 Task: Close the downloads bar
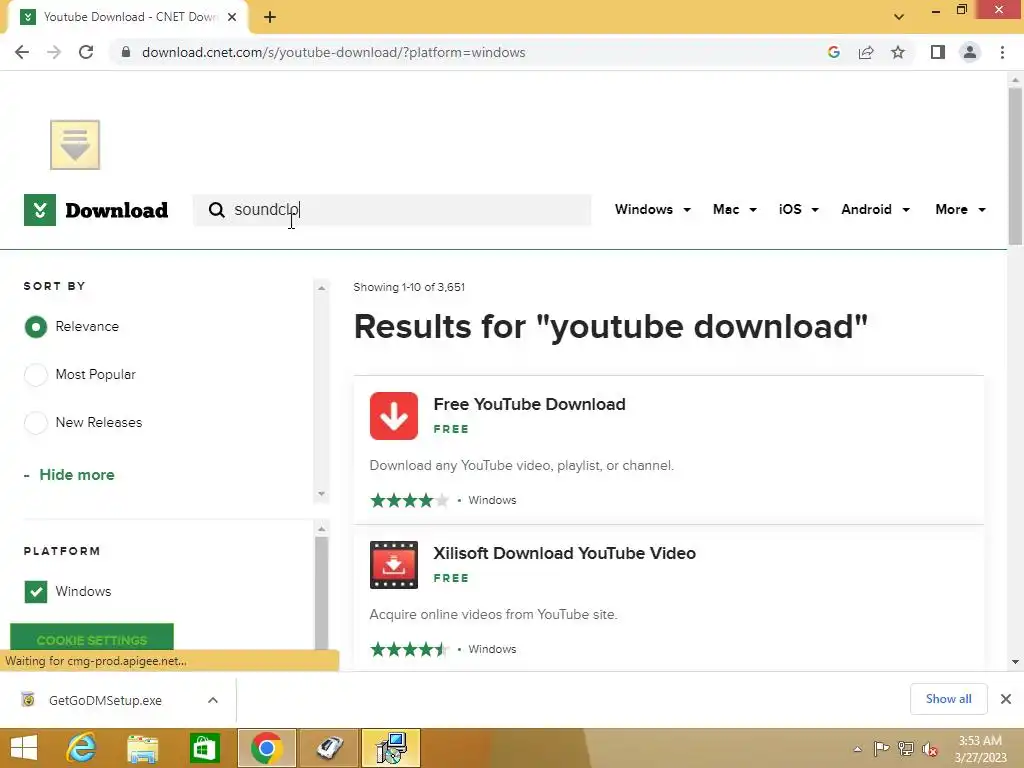pyautogui.click(x=1006, y=699)
